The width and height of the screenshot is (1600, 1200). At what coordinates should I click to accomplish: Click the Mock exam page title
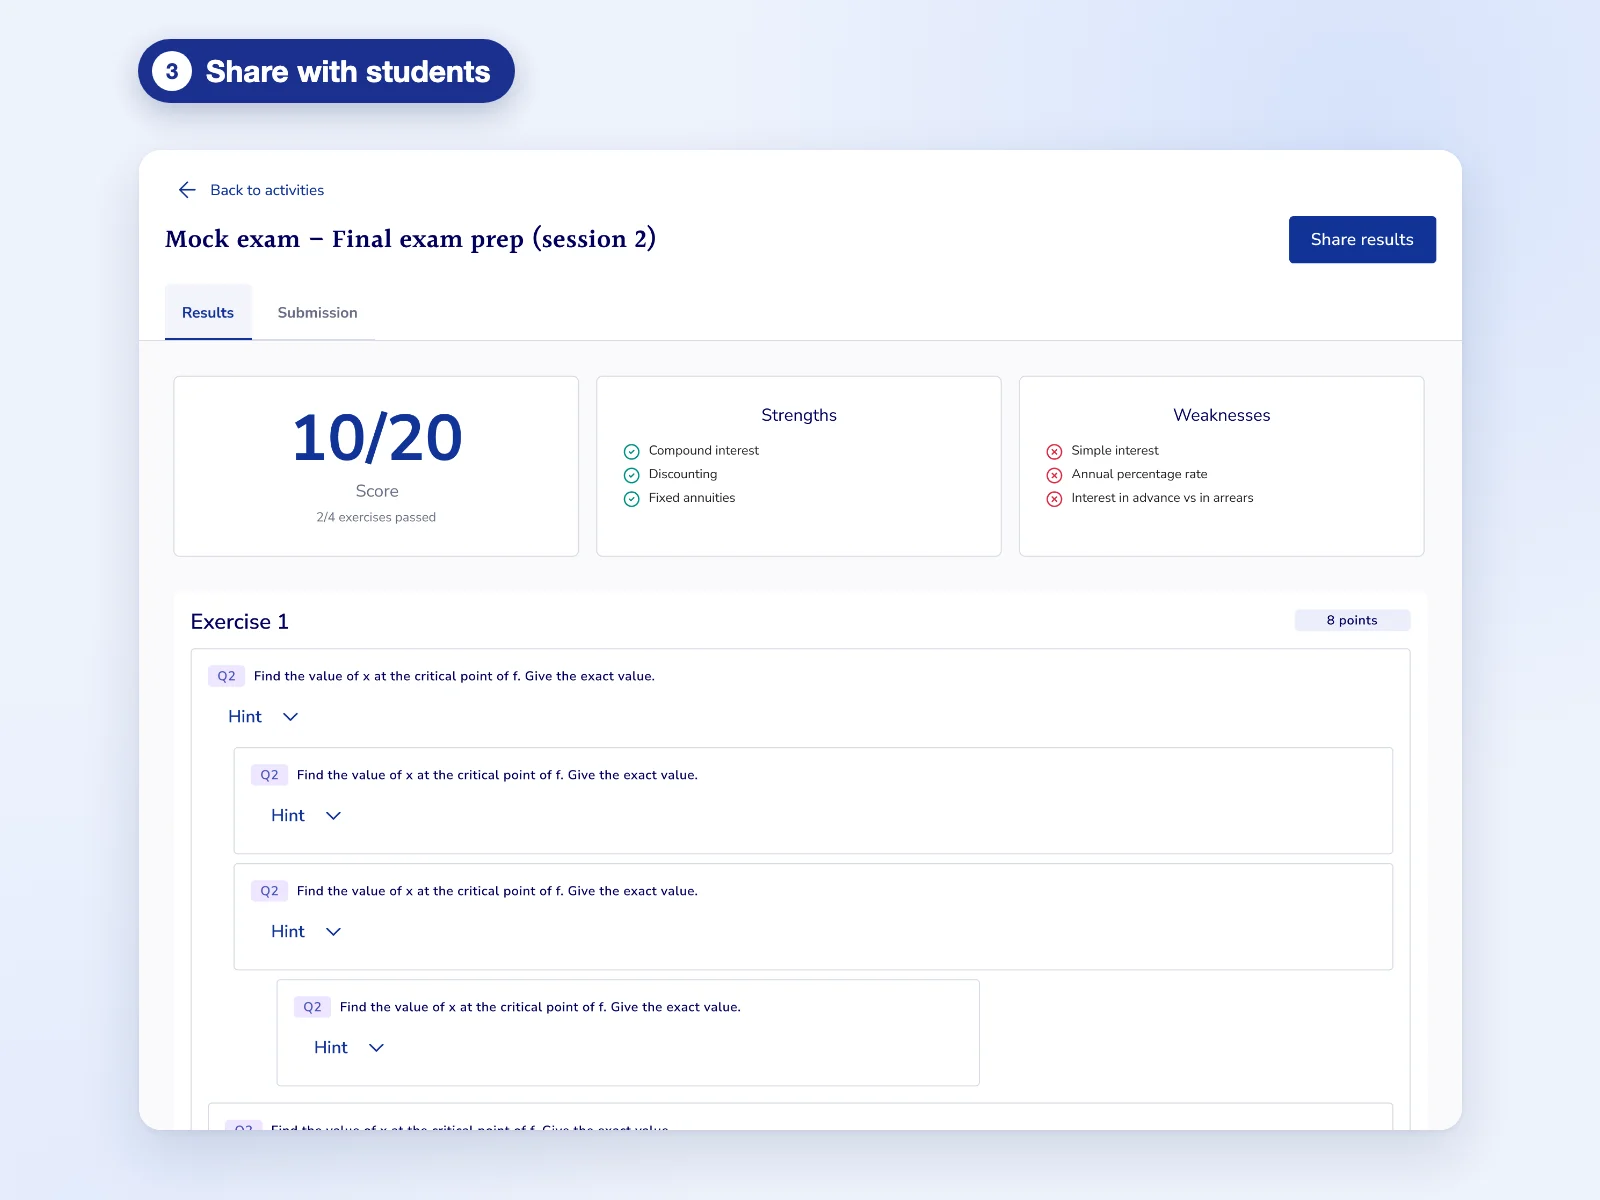point(411,239)
